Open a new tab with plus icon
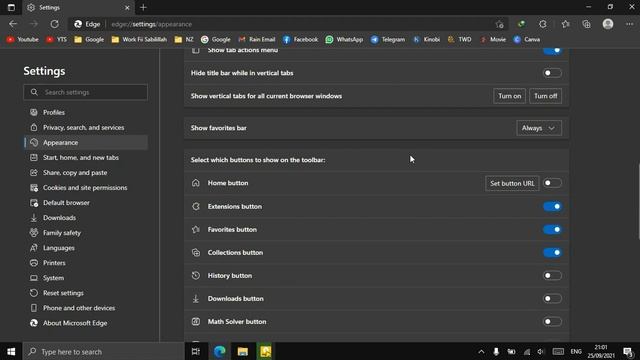The width and height of the screenshot is (640, 360). click(143, 7)
